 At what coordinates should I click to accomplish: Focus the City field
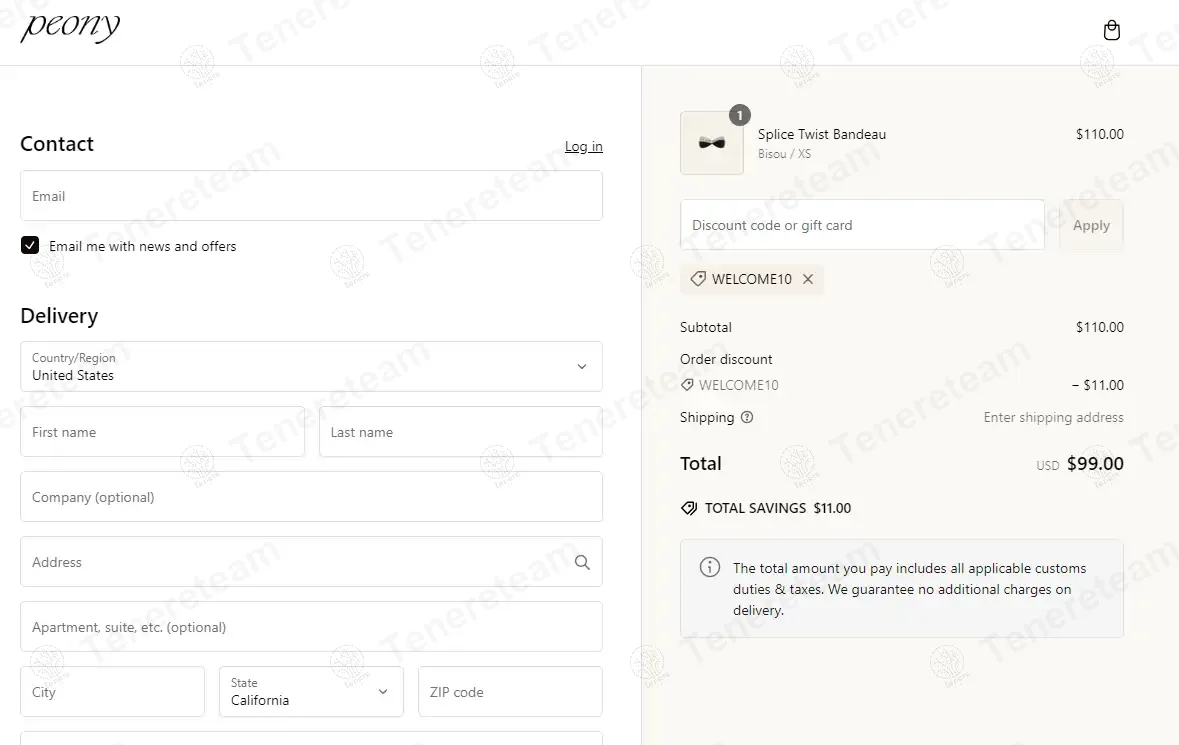point(112,692)
